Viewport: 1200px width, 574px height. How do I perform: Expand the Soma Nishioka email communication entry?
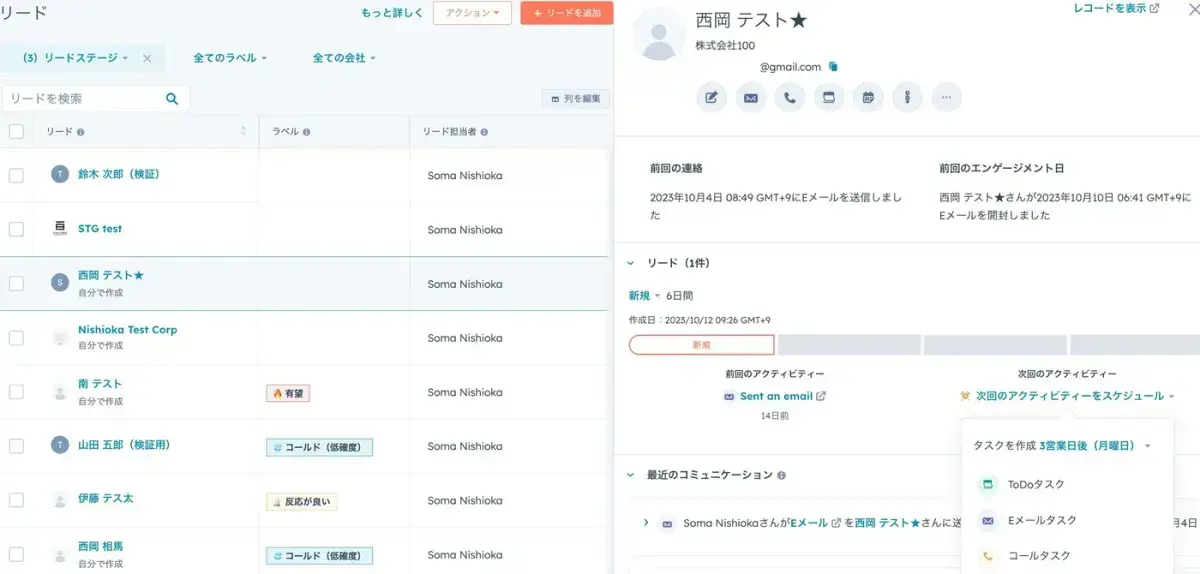tap(646, 523)
